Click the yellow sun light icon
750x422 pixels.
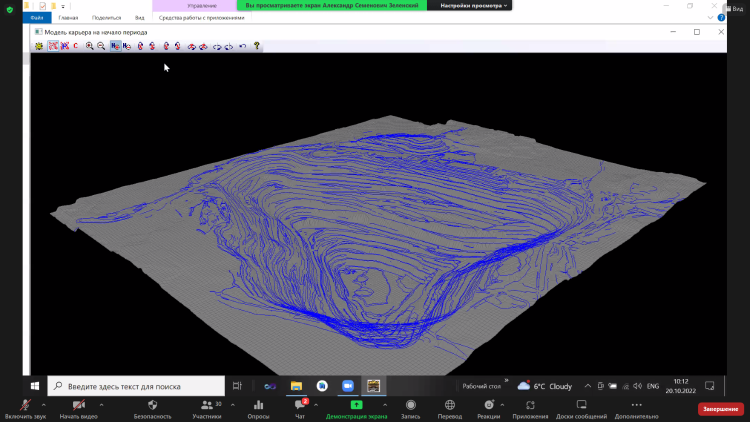[39, 46]
